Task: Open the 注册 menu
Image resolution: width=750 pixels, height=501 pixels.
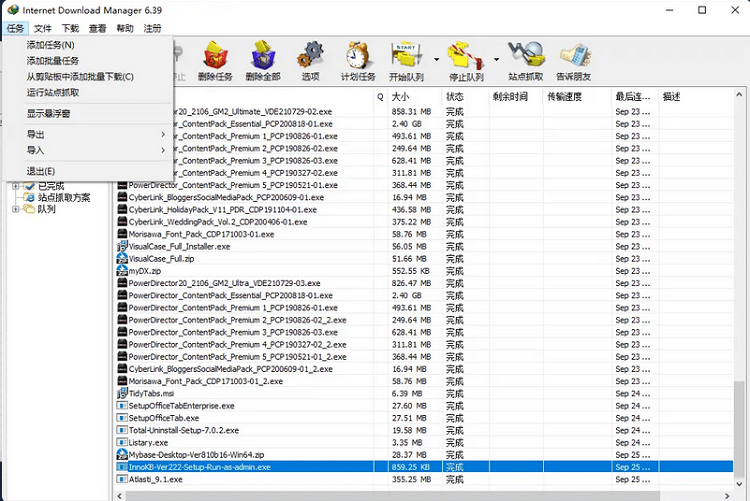Action: click(152, 29)
